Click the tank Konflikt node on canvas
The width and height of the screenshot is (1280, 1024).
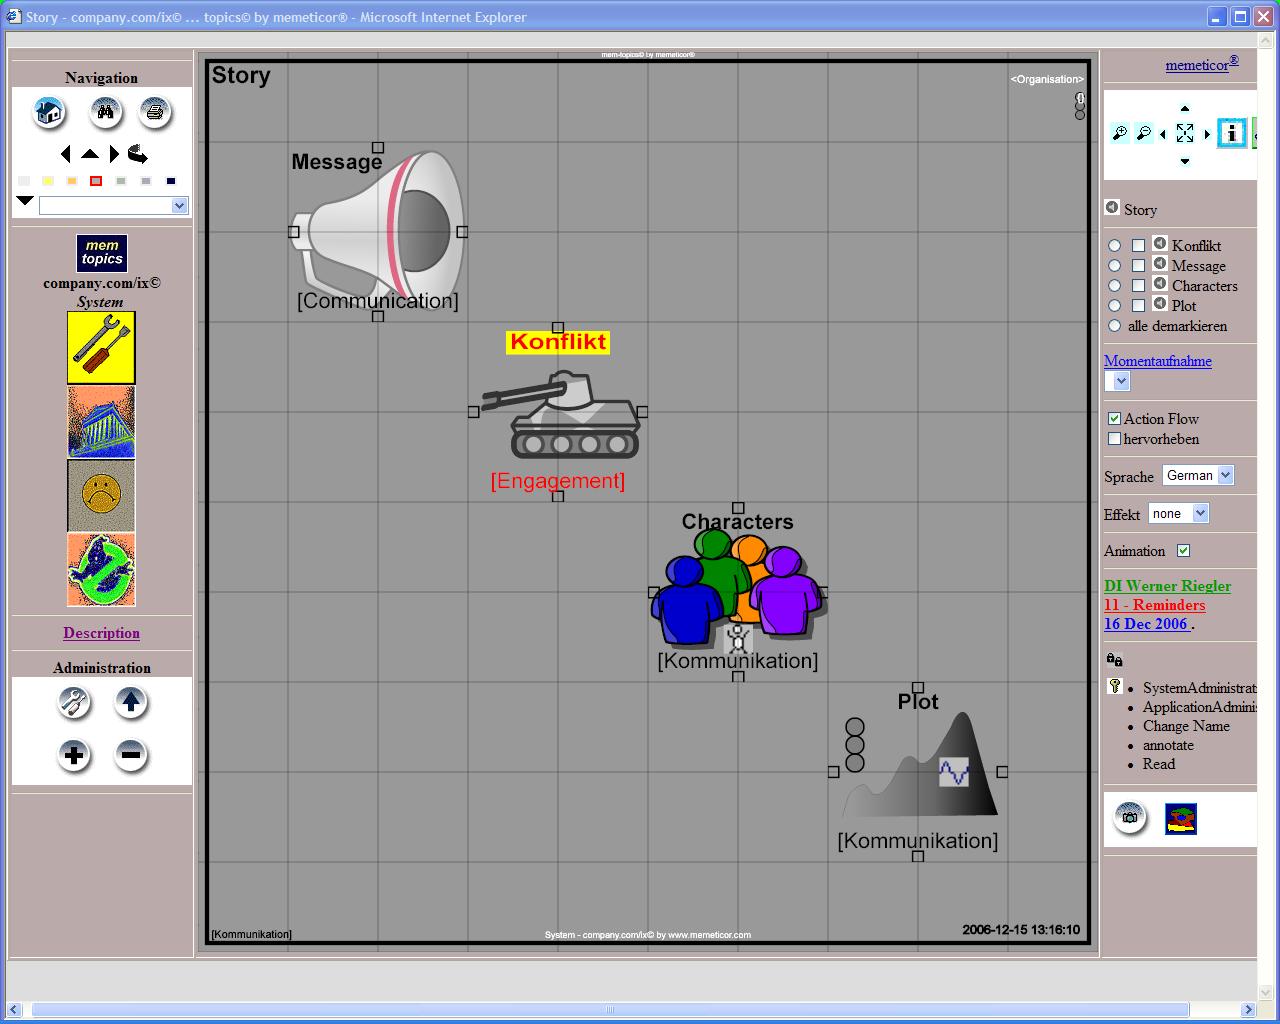pyautogui.click(x=560, y=415)
